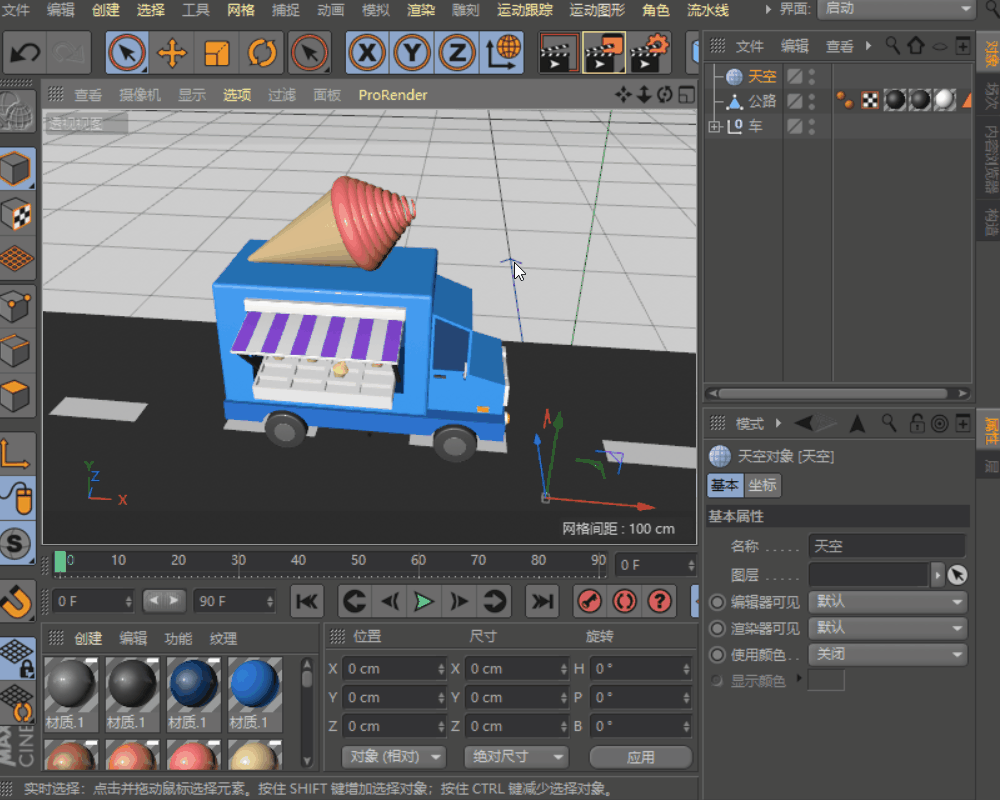Click the 应用 apply button
The width and height of the screenshot is (1000, 800).
[x=640, y=757]
